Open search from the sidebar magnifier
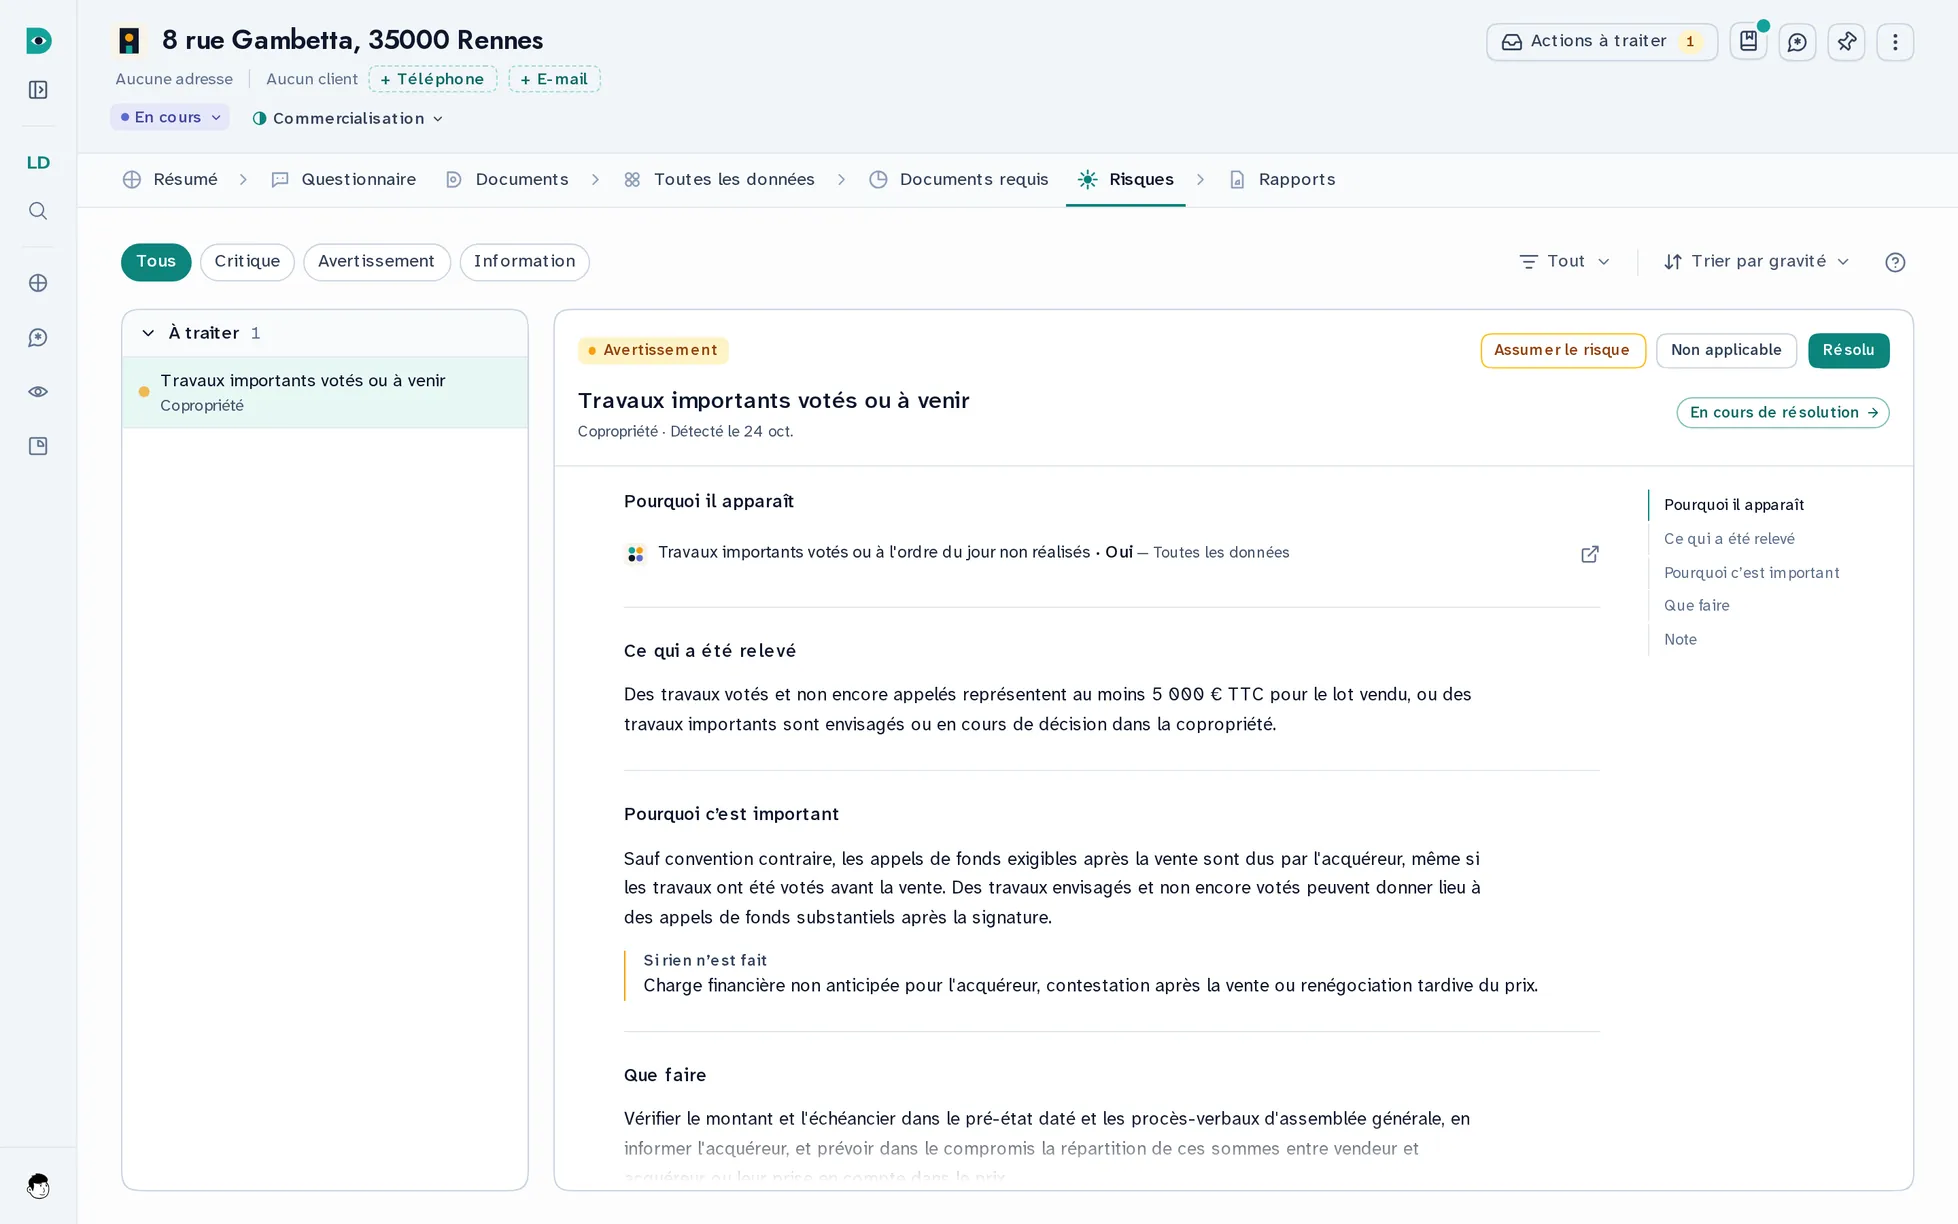This screenshot has height=1224, width=1958. [38, 211]
